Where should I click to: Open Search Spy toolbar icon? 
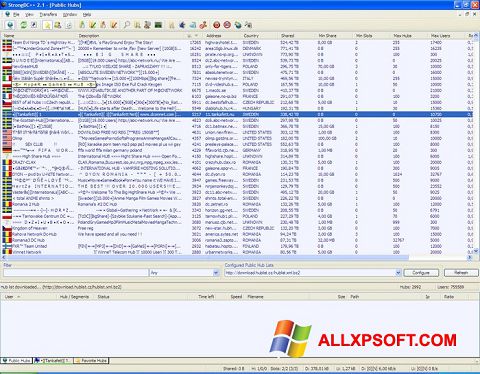coord(148,25)
